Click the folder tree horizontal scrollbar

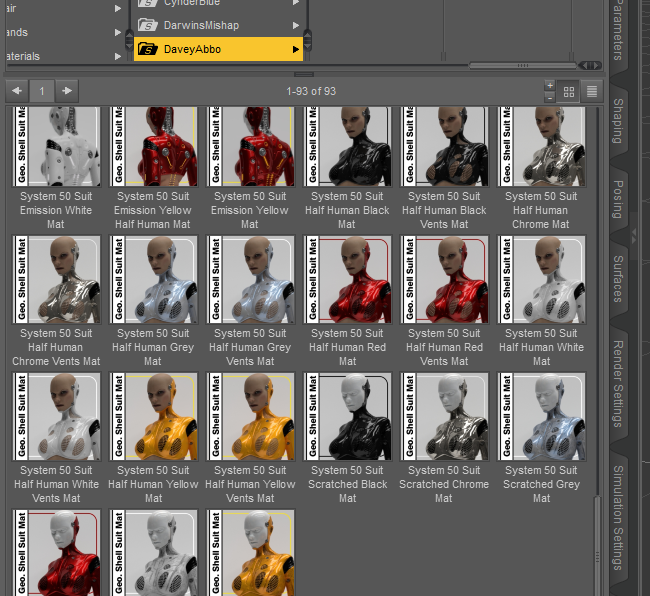(523, 65)
